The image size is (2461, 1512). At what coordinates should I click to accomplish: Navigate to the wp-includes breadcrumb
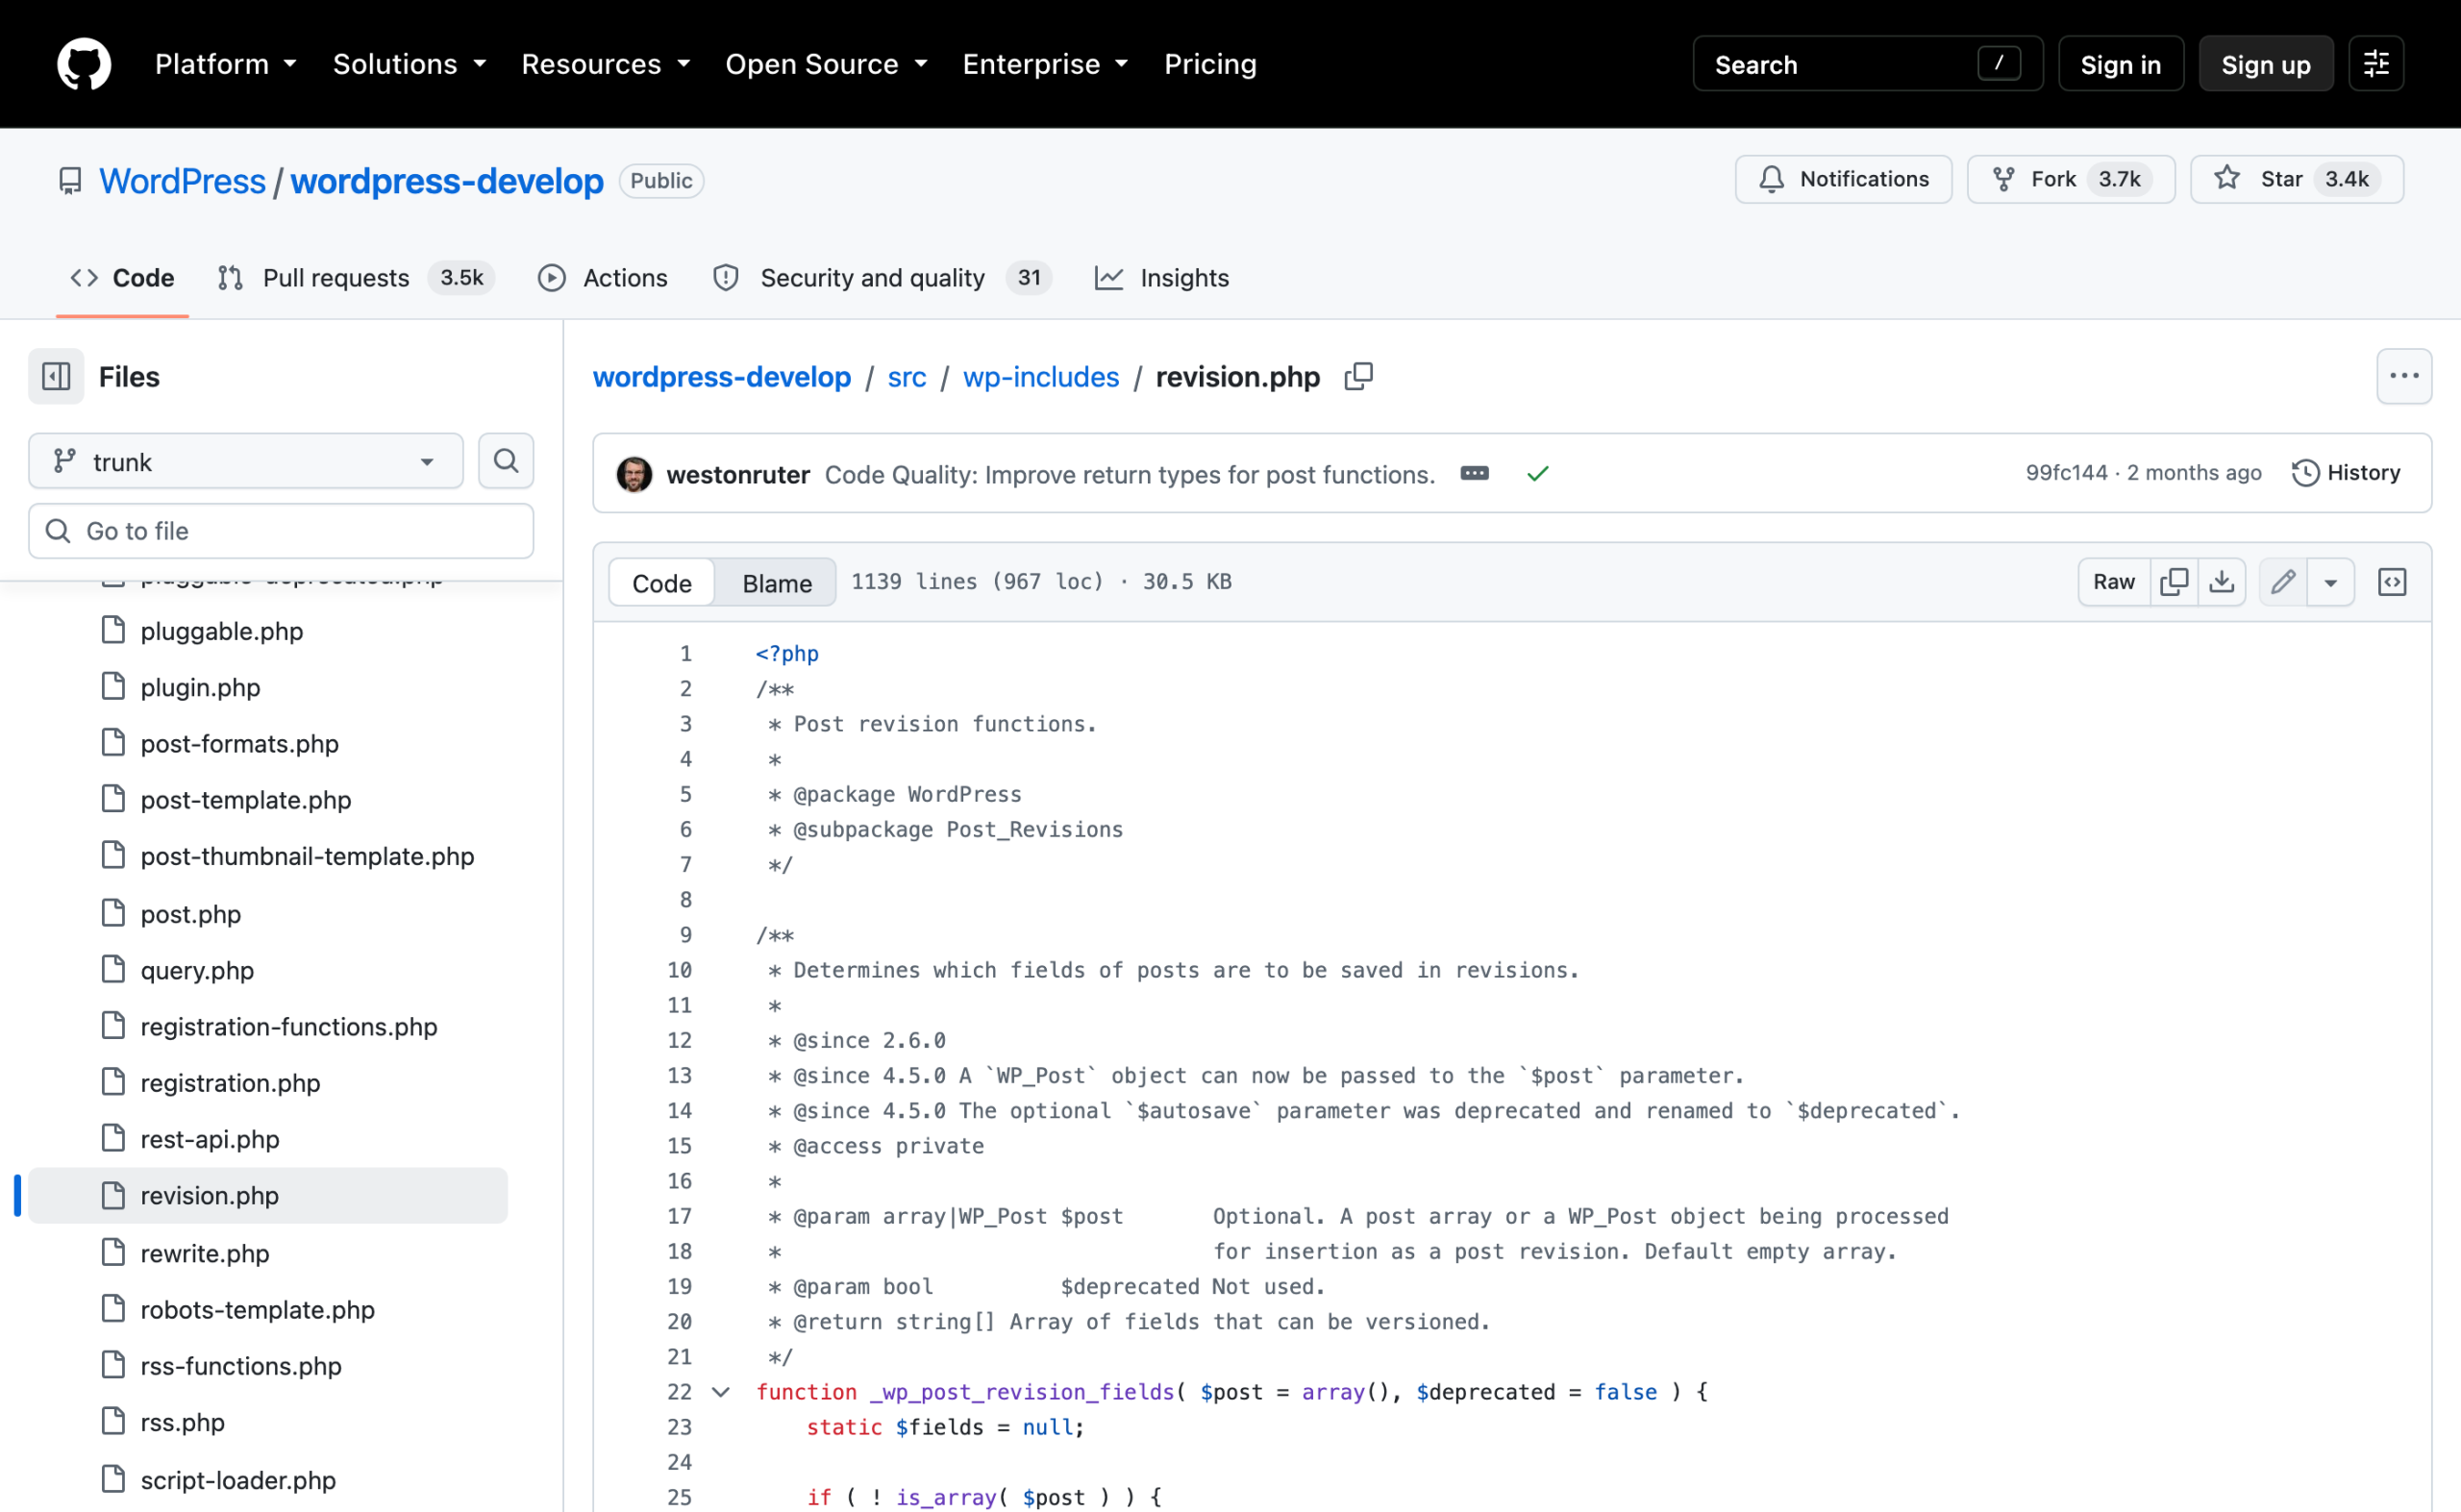[x=1041, y=377]
